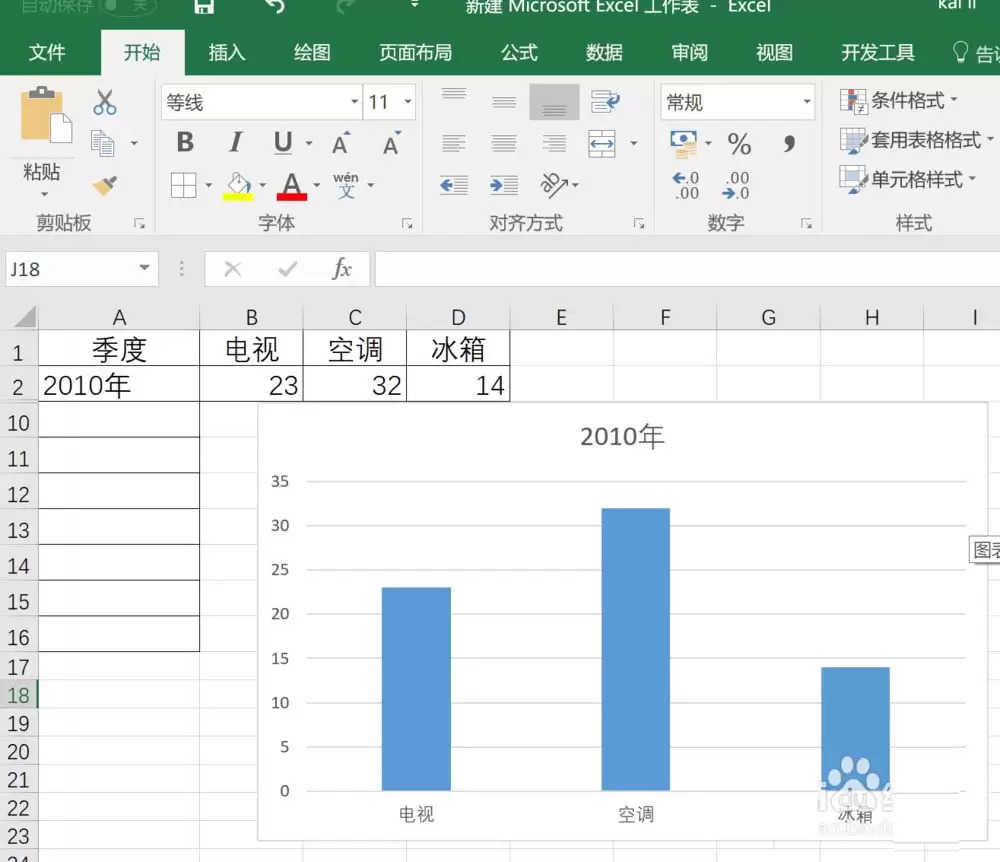Open paste options arrow under 粘贴

click(44, 194)
